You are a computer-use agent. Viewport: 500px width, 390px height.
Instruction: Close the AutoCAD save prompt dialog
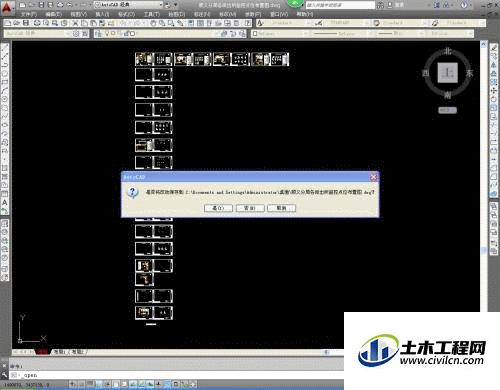(373, 177)
